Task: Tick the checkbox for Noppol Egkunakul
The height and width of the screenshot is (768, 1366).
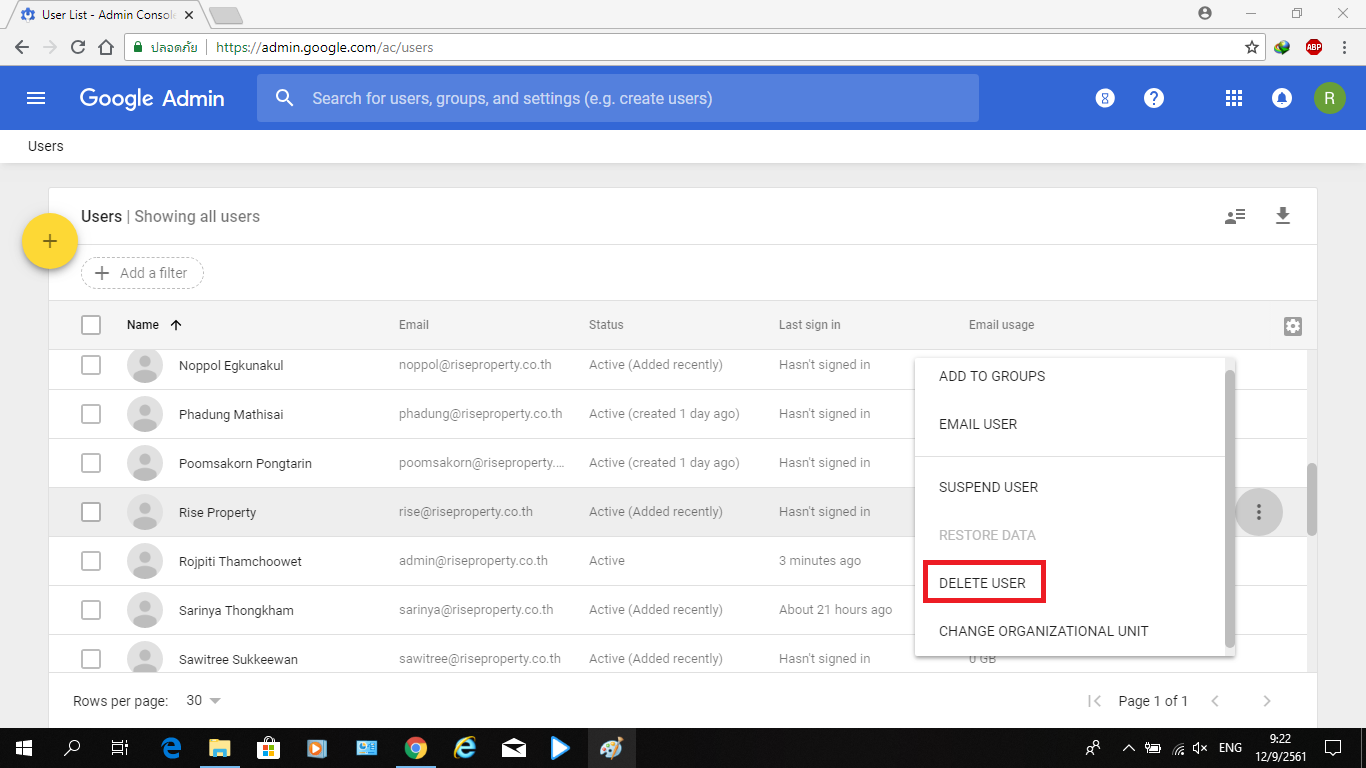Action: 91,365
